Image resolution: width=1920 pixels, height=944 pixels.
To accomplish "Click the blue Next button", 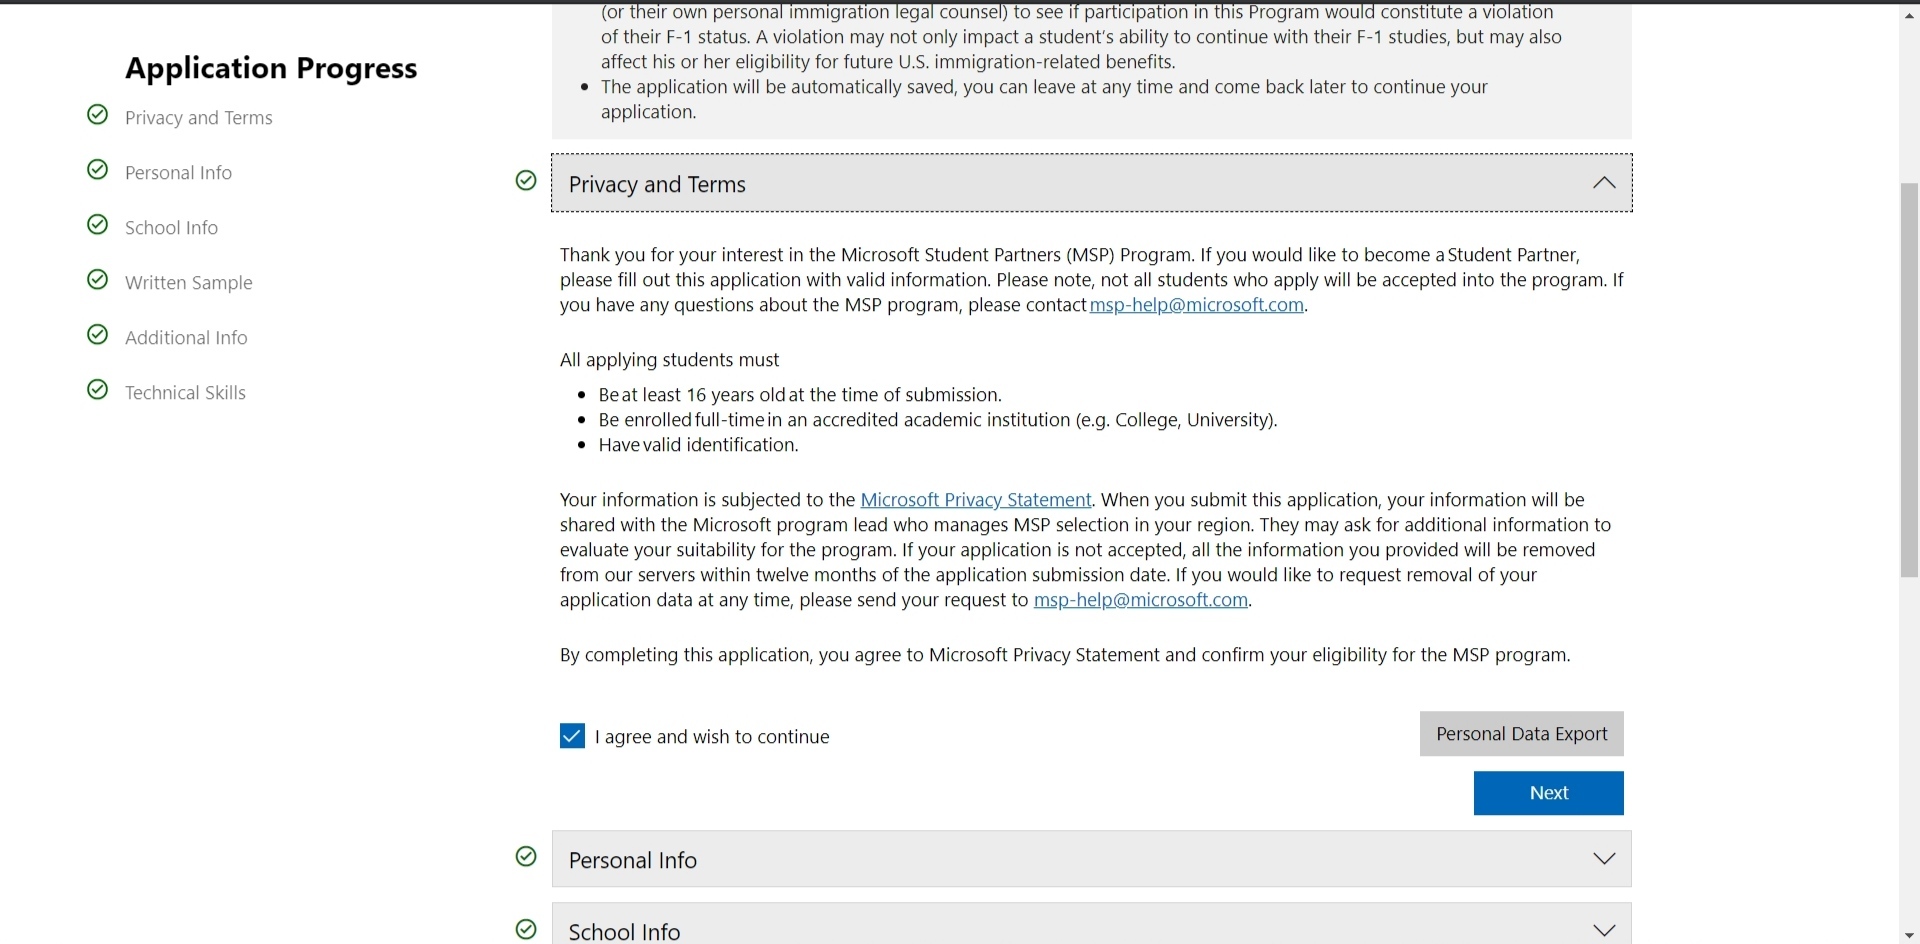I will click(1548, 793).
